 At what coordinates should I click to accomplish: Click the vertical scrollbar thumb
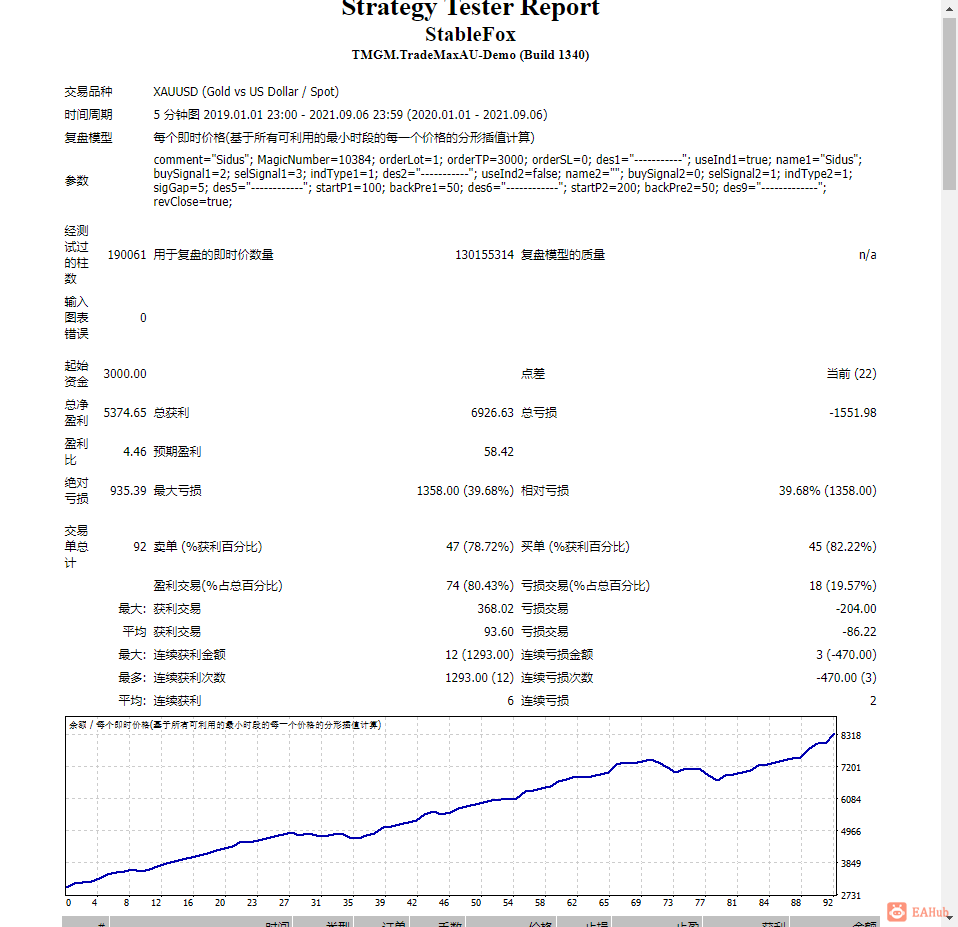pos(949,104)
